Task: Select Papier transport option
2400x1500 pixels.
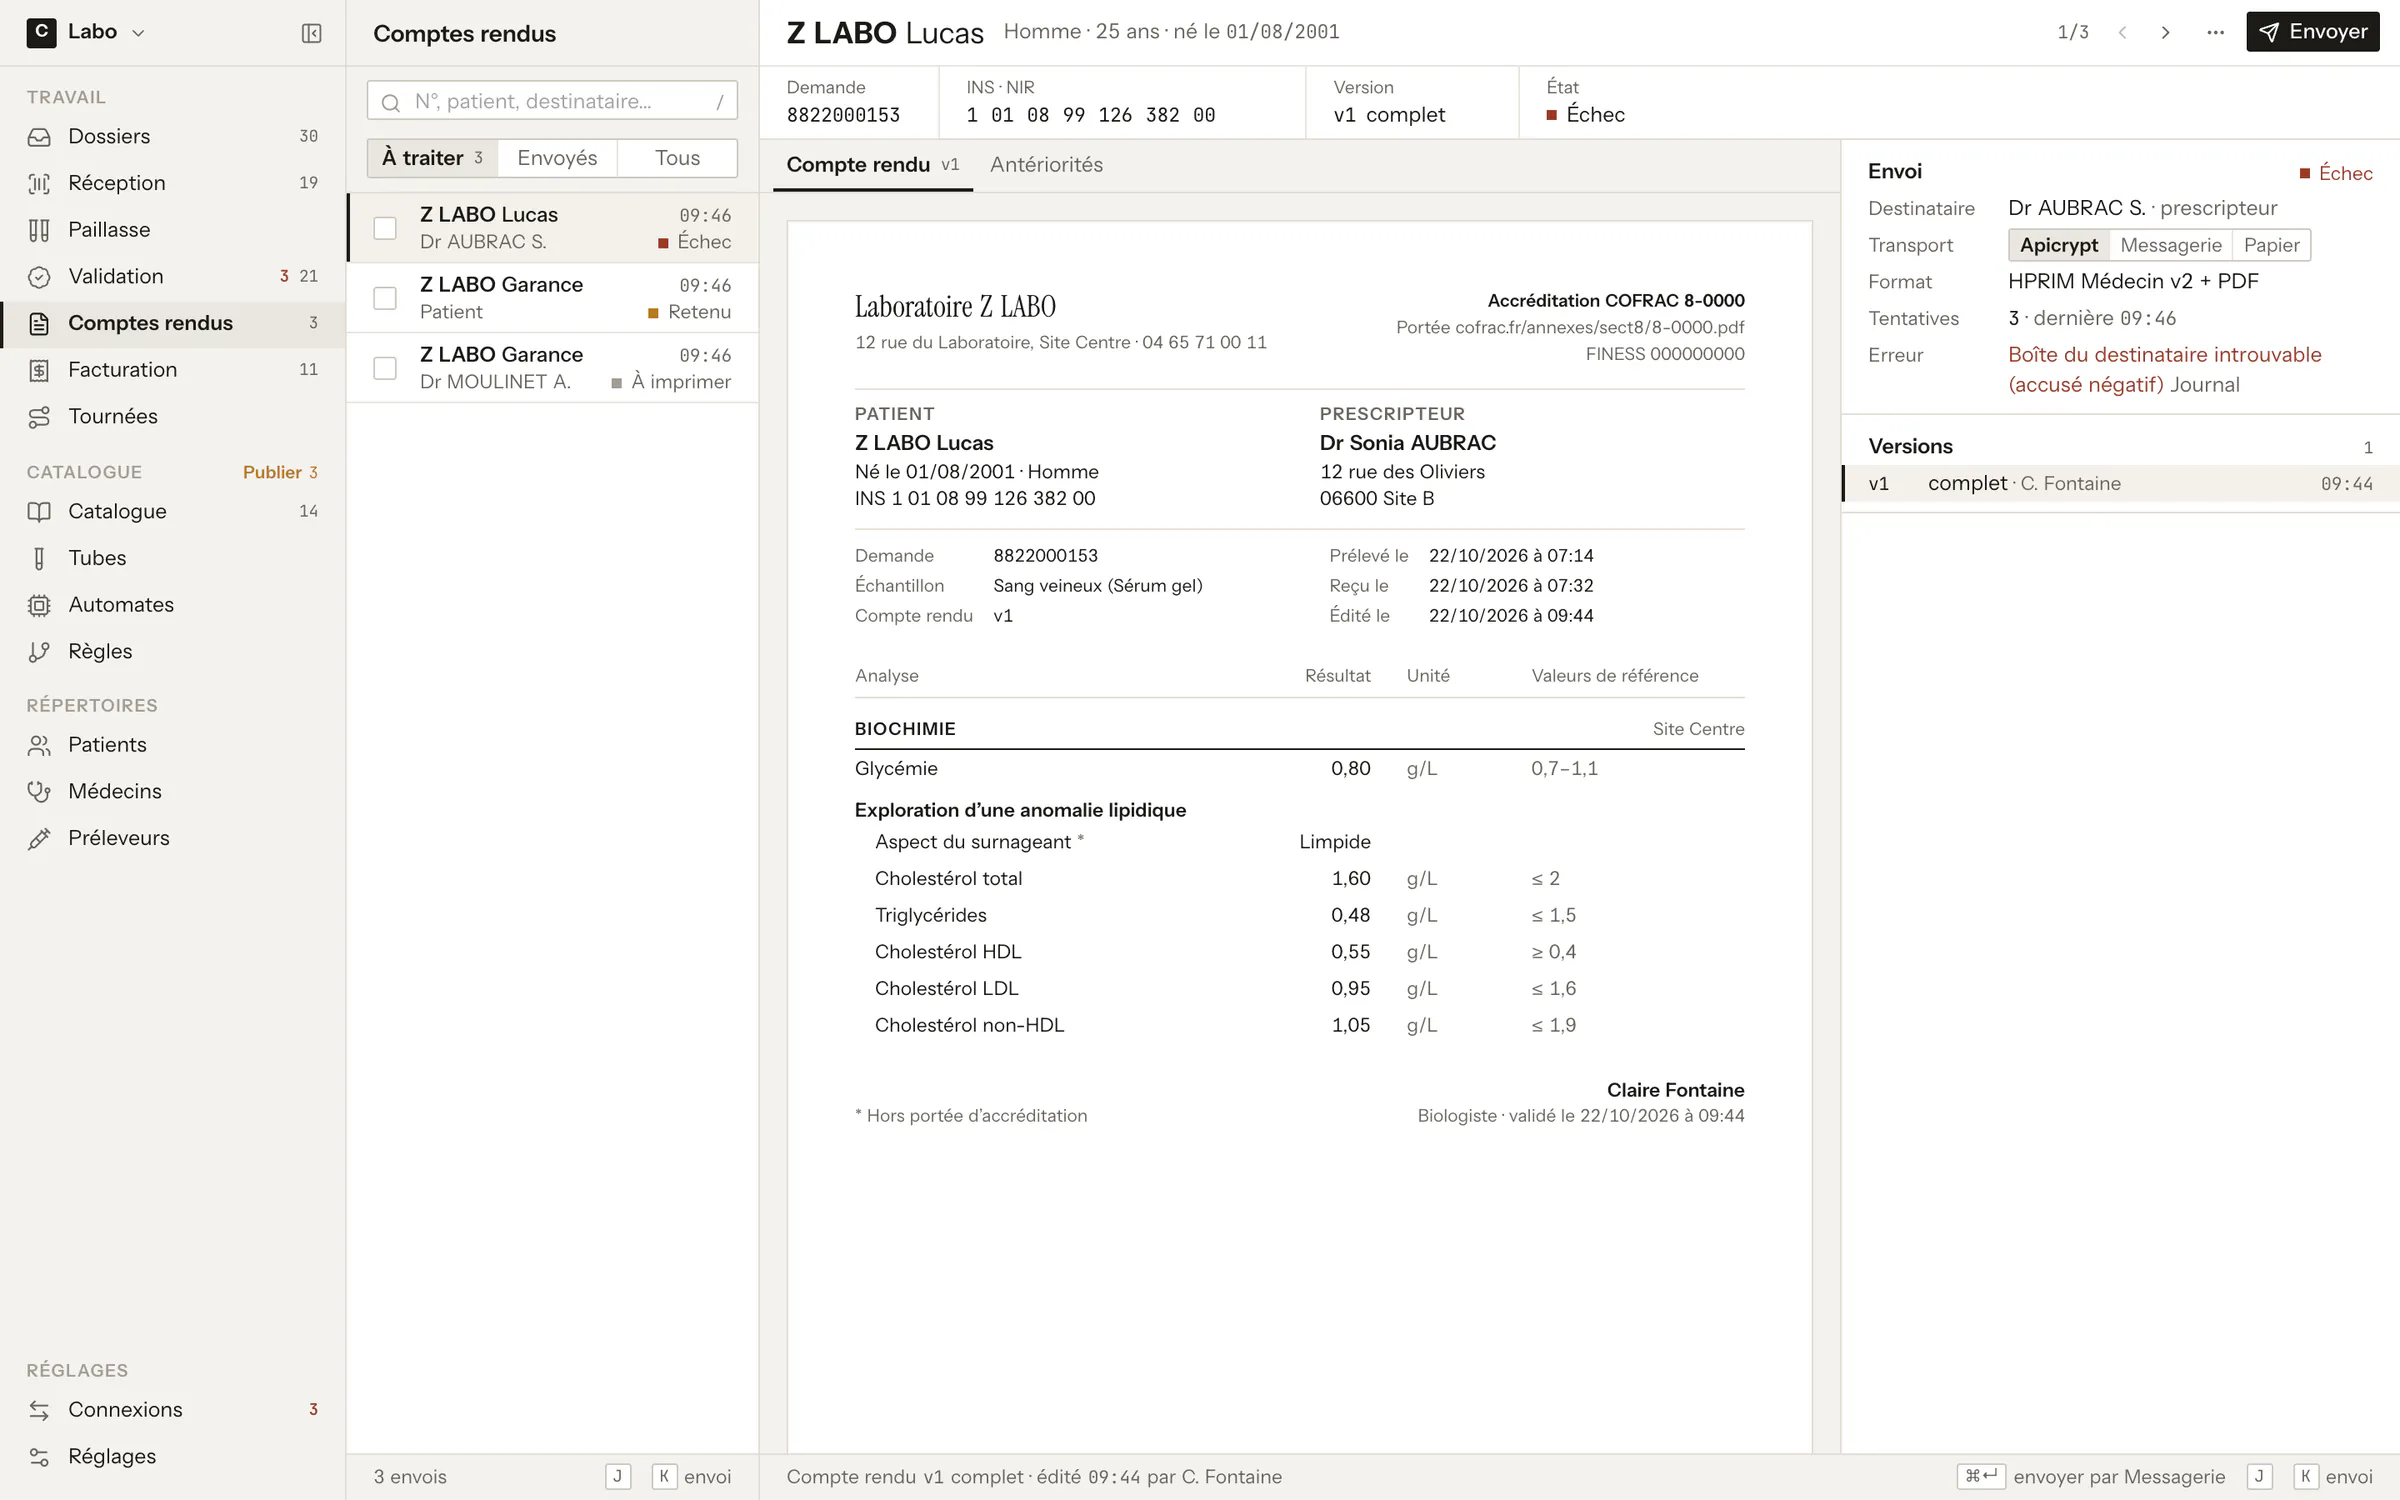Action: click(2271, 245)
